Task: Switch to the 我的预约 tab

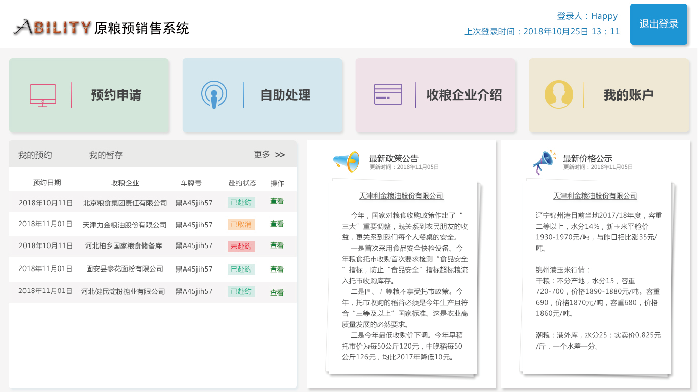Action: pyautogui.click(x=35, y=155)
